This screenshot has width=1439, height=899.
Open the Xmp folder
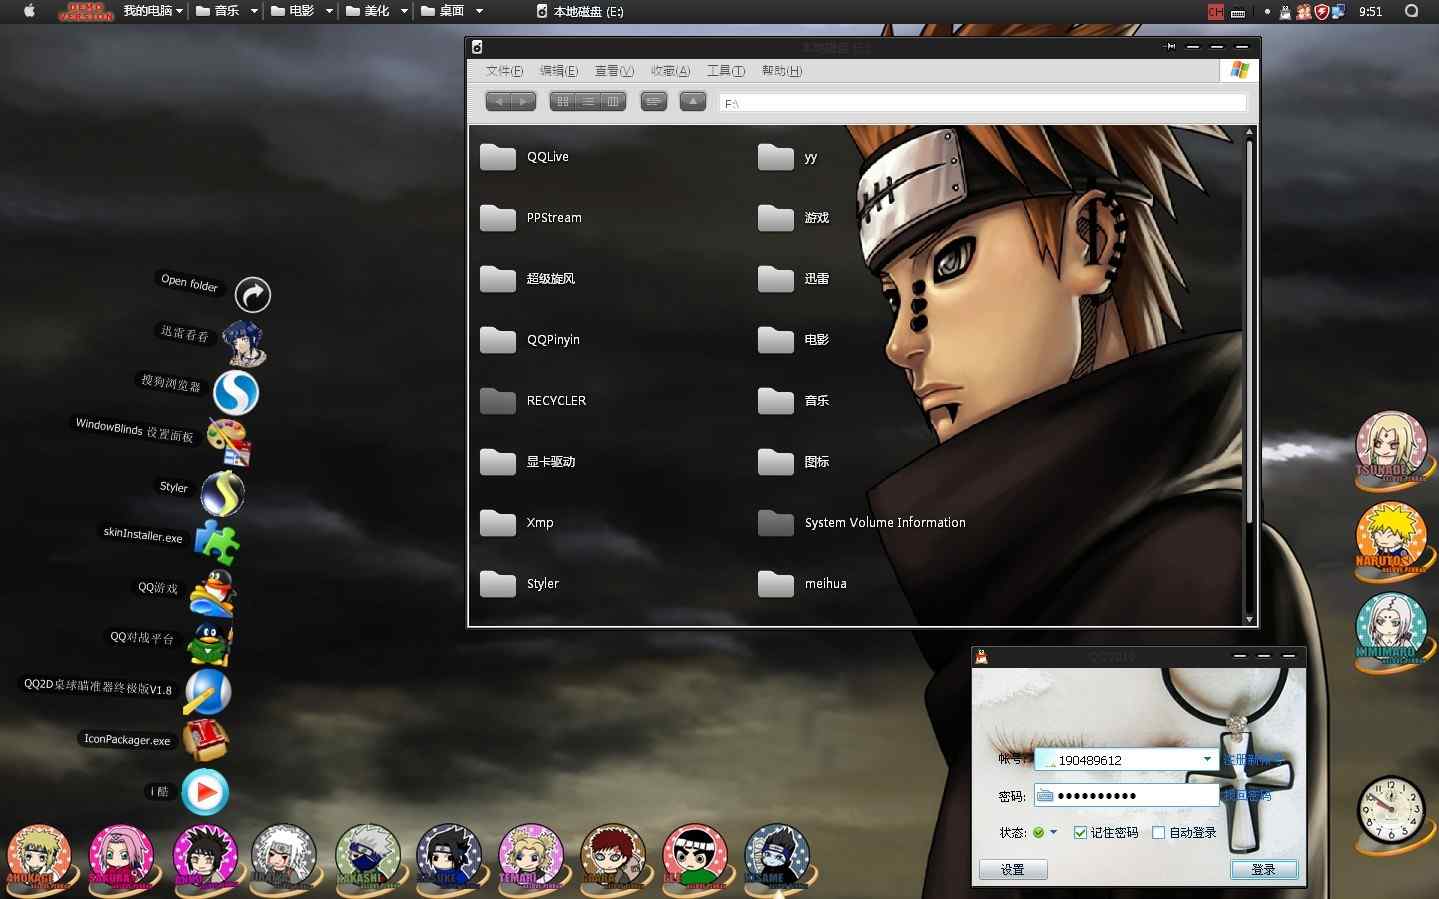click(x=516, y=523)
